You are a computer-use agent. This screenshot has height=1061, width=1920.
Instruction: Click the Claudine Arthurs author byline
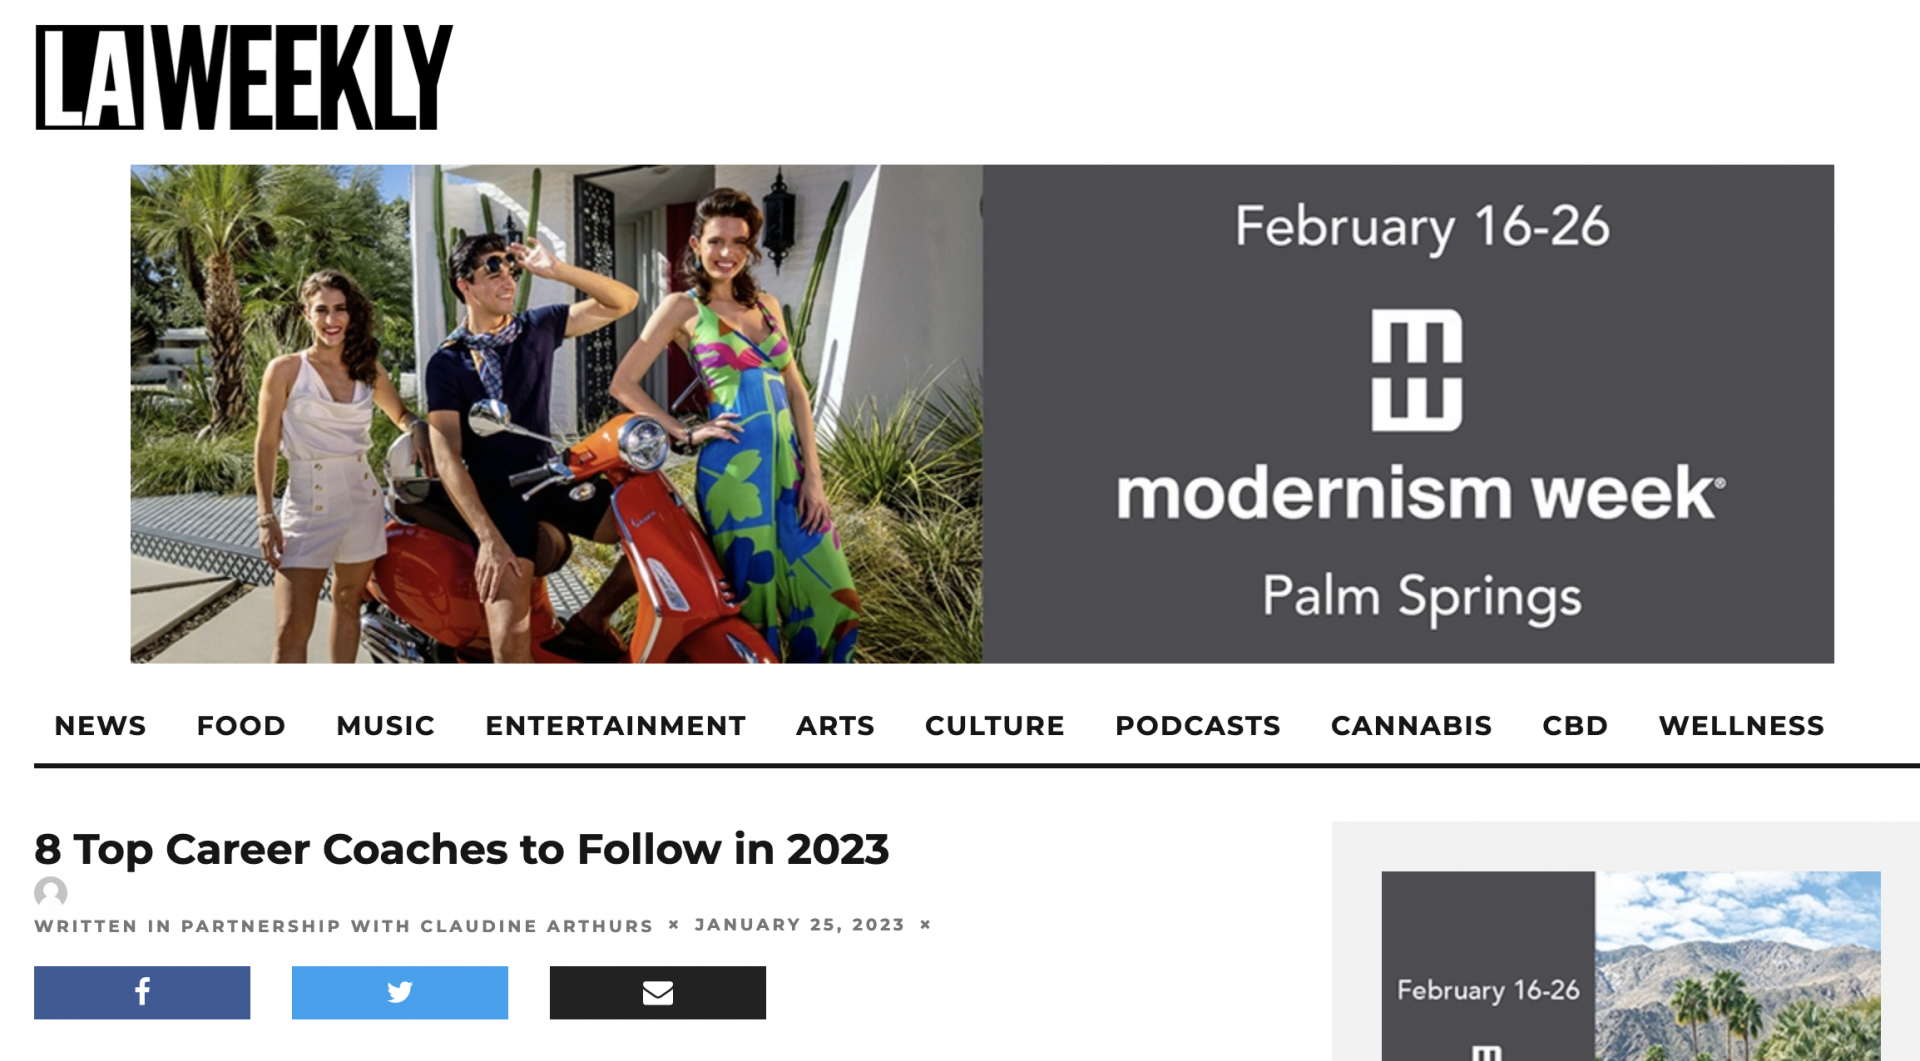tap(536, 926)
